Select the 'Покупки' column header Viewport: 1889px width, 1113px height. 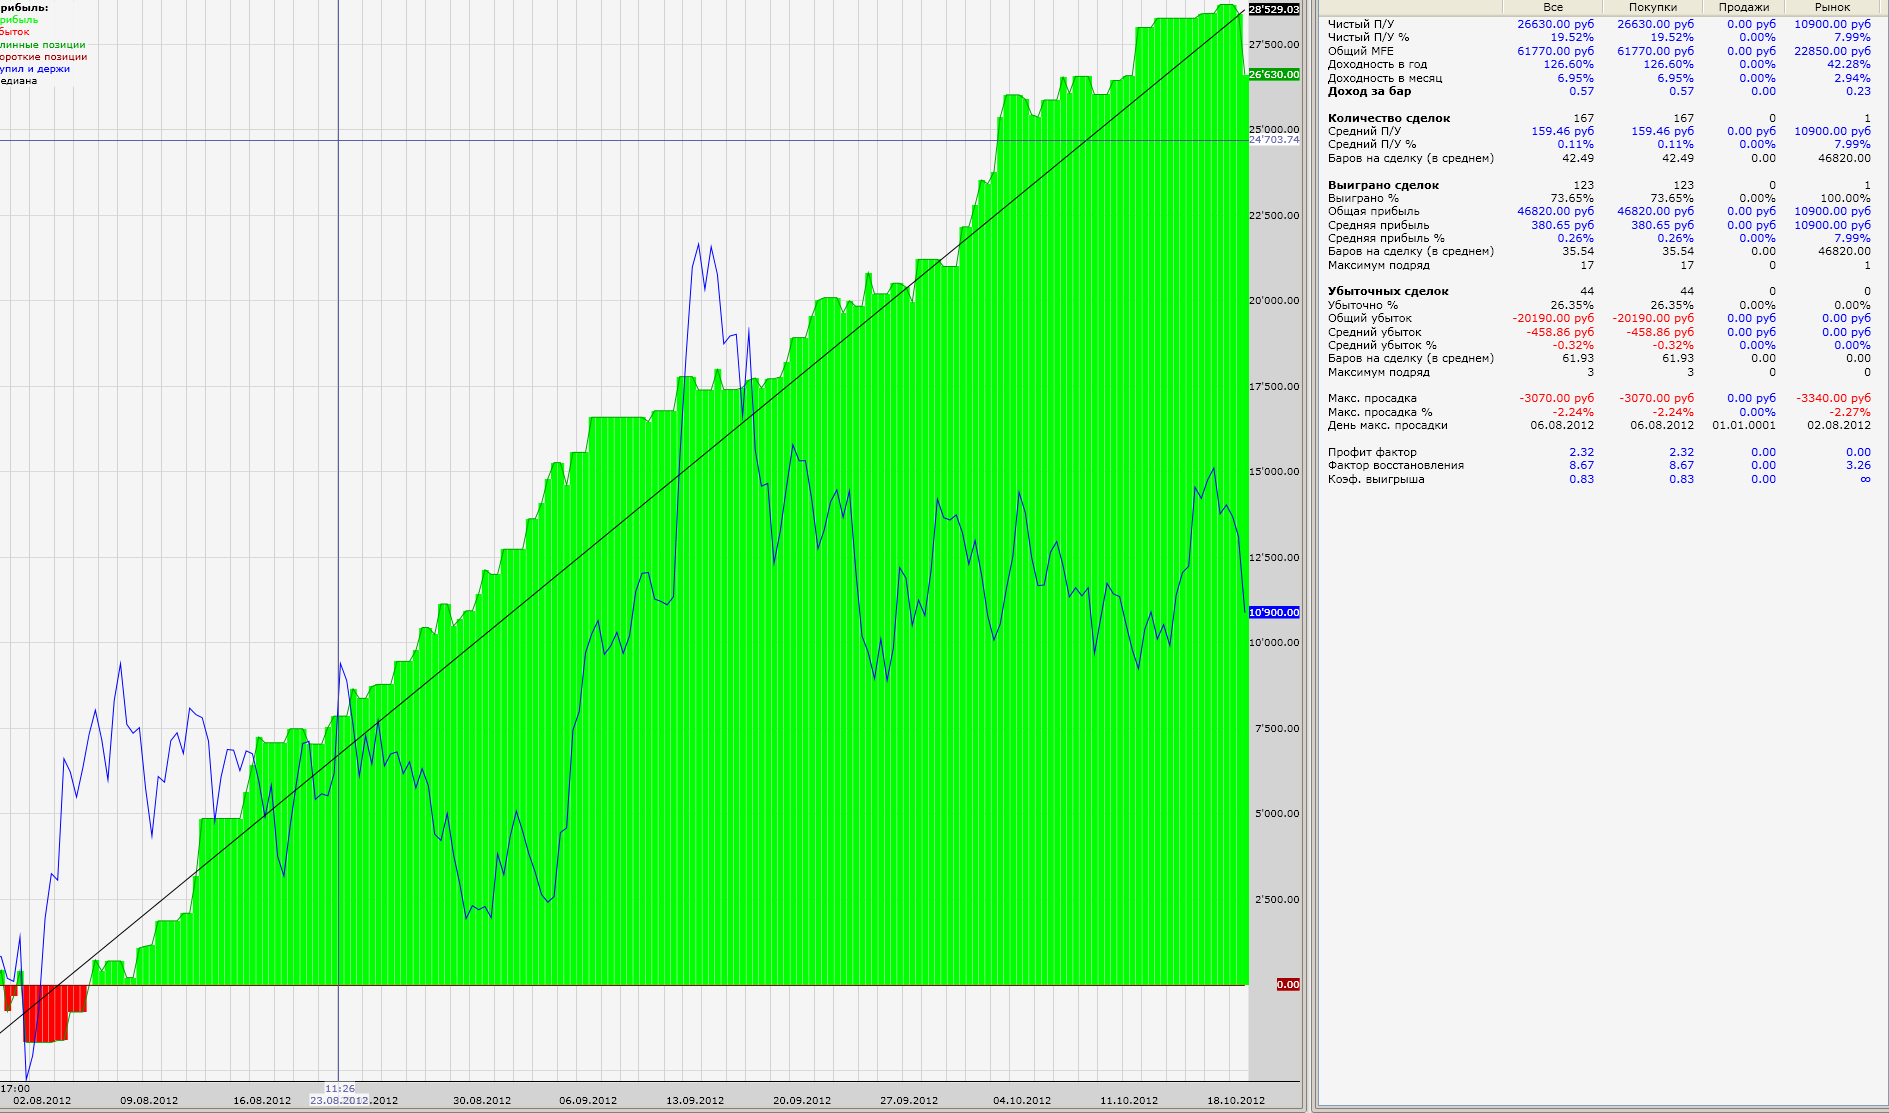(x=1652, y=7)
